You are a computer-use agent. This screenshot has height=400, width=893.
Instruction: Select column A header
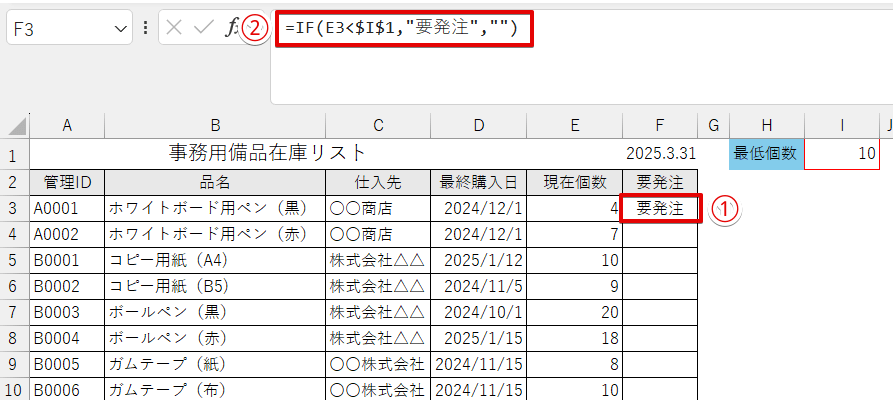tap(67, 125)
